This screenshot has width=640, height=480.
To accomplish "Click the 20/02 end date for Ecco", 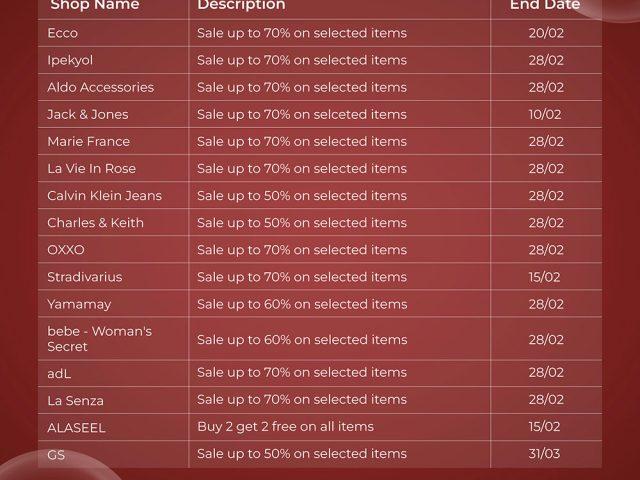I will coord(546,33).
